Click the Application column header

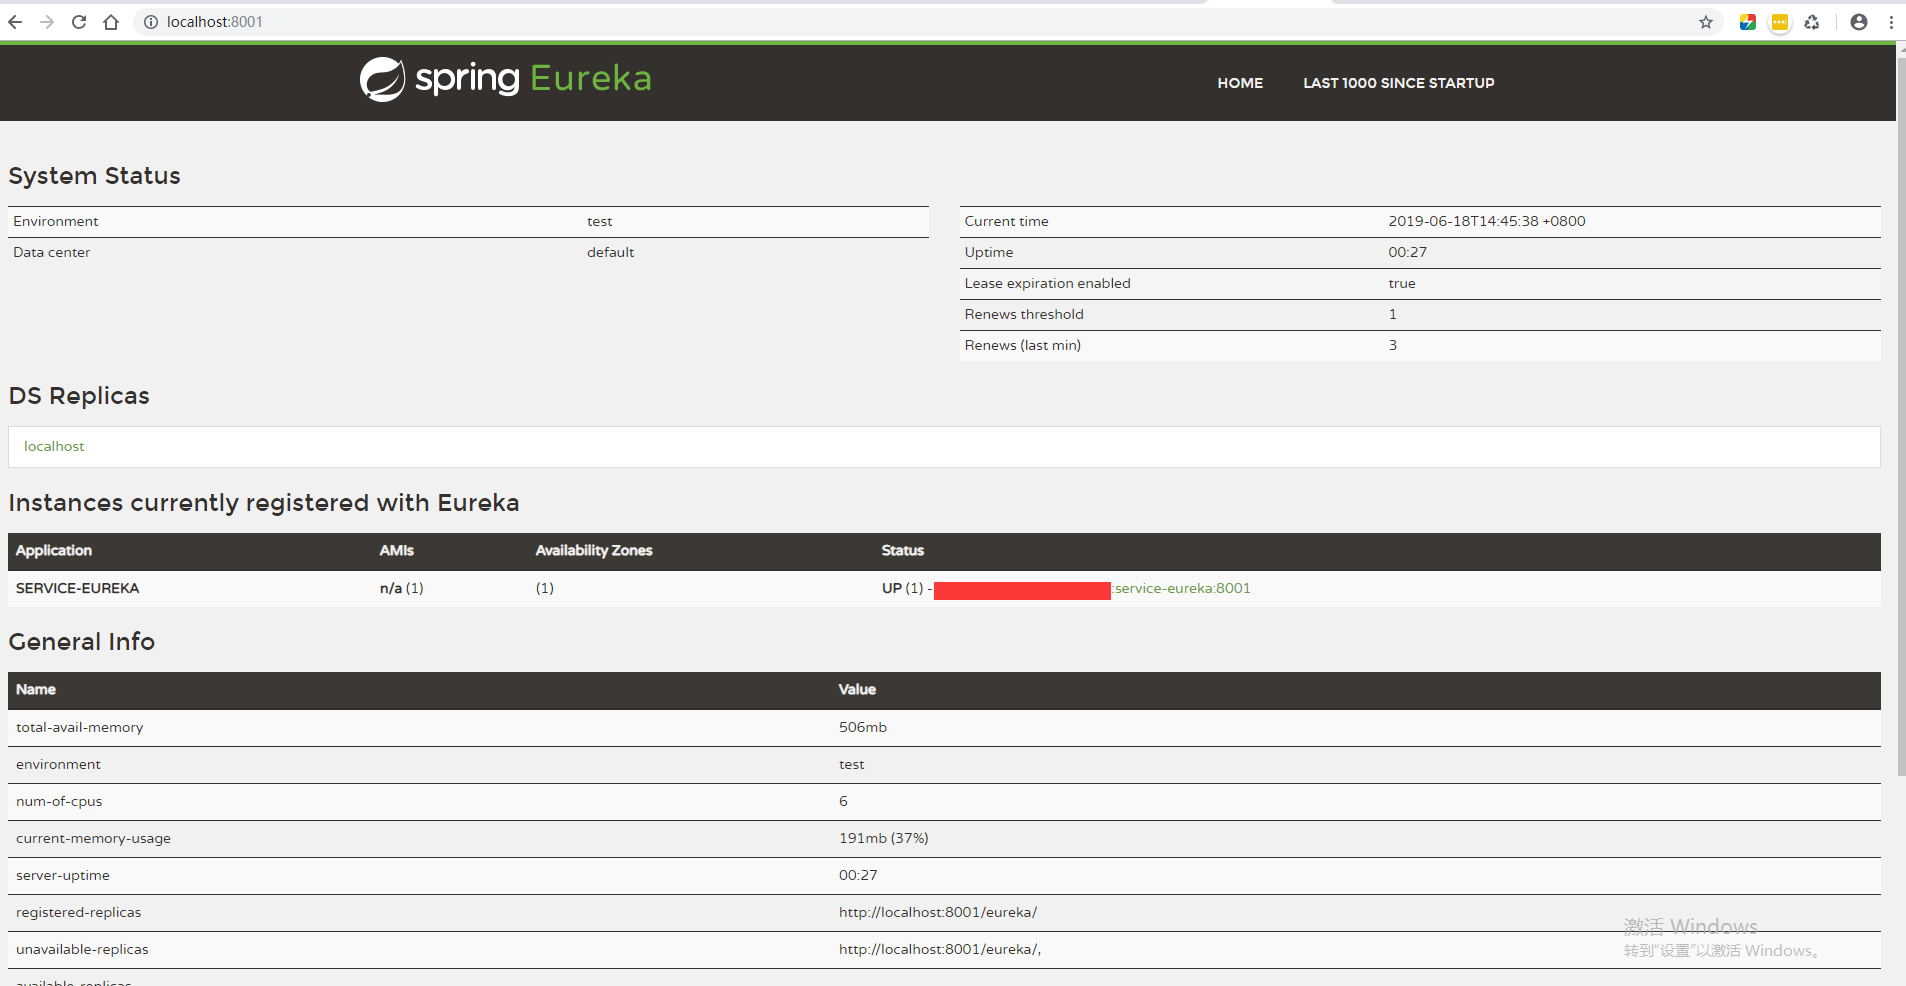point(54,551)
